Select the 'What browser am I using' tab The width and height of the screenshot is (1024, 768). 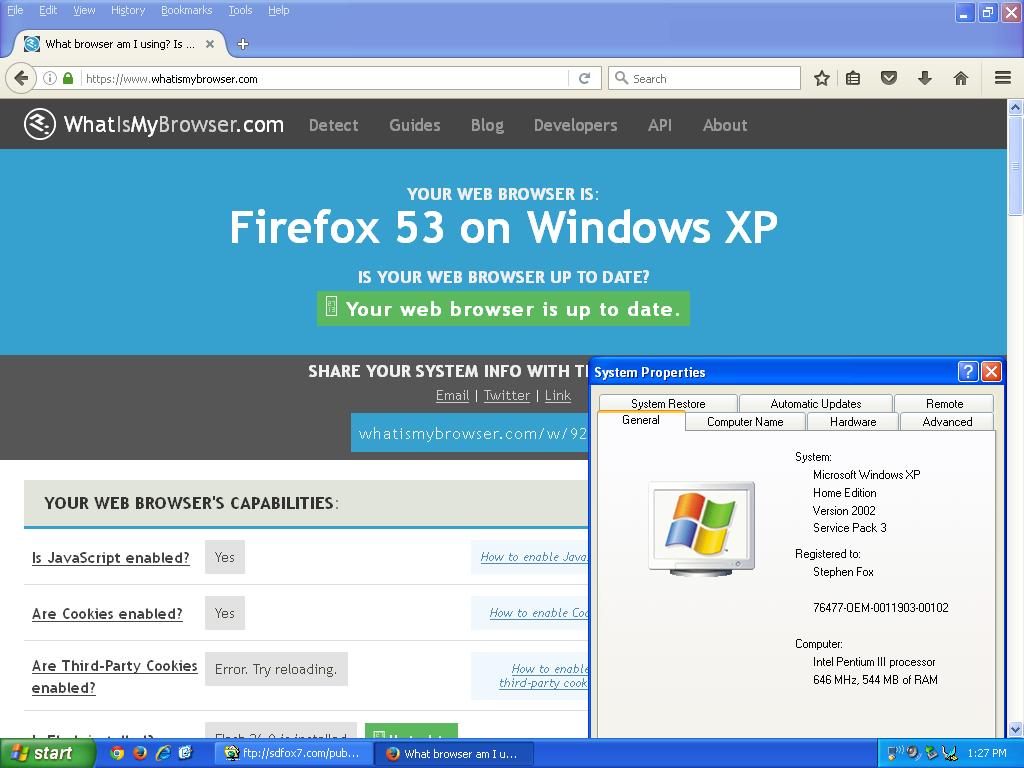[120, 44]
